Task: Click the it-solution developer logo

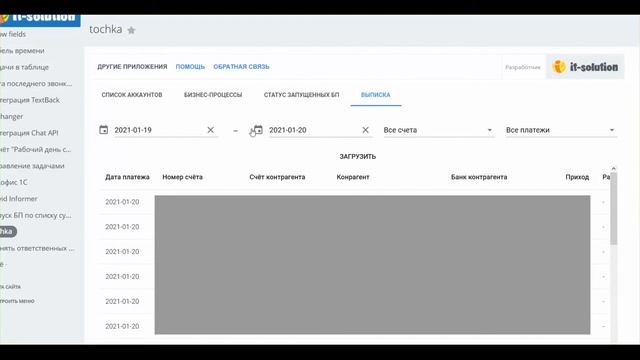Action: [x=585, y=67]
